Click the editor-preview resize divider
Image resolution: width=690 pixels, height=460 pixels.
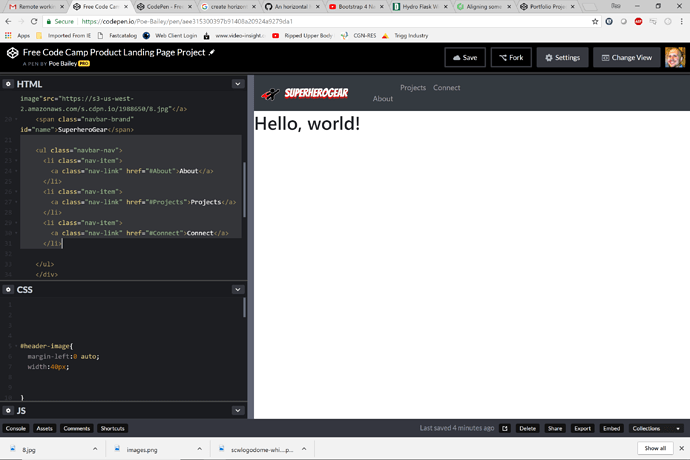click(250, 247)
